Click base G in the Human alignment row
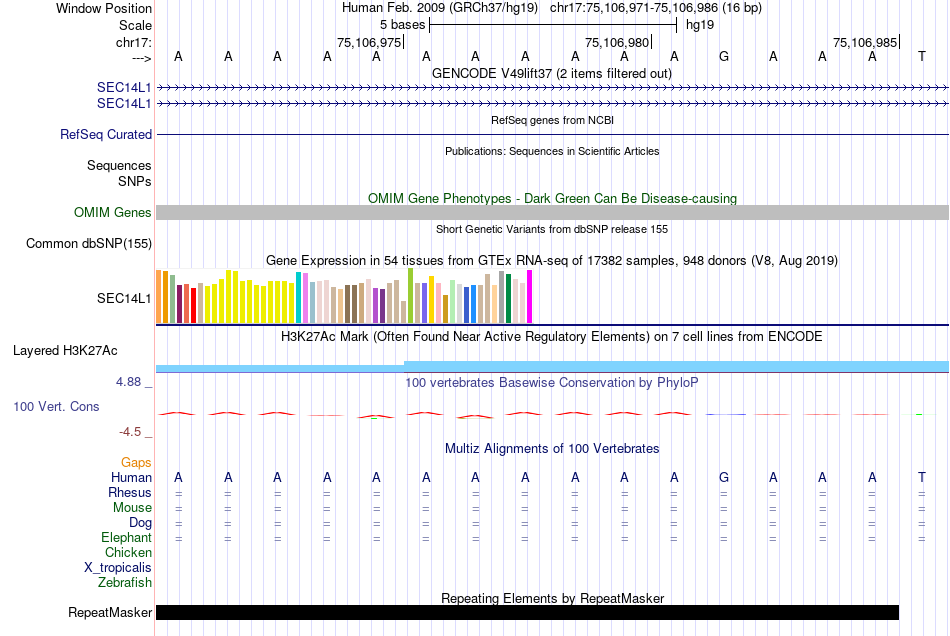 click(723, 477)
